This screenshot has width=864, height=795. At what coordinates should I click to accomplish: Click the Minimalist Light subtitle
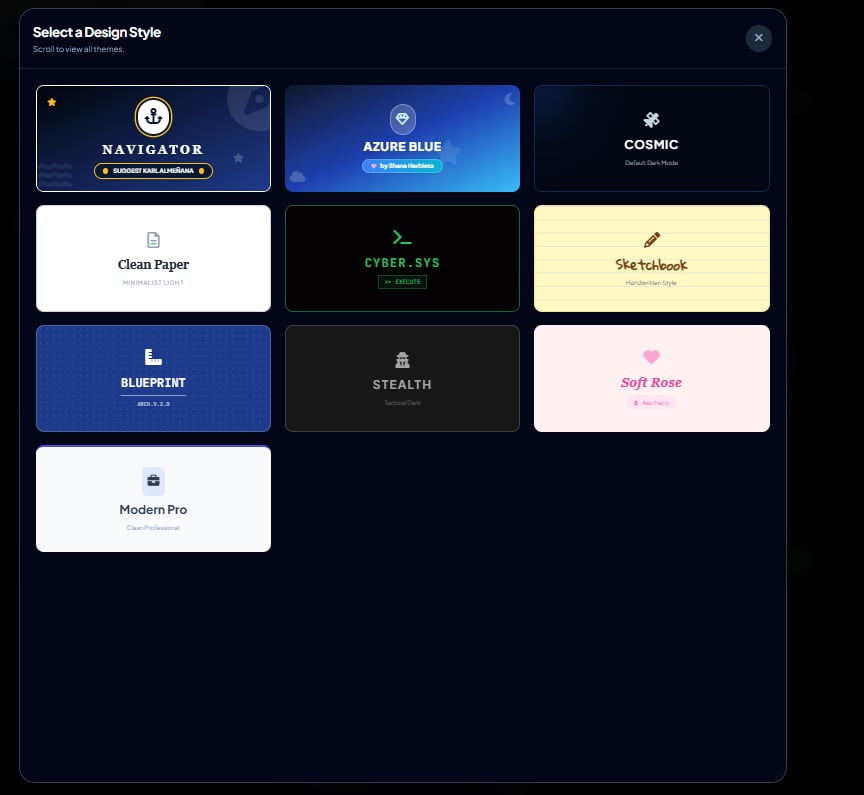[153, 283]
